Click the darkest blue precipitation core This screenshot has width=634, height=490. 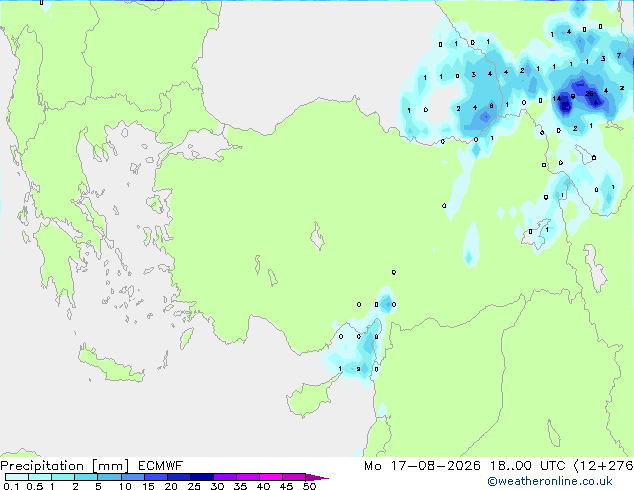click(565, 104)
